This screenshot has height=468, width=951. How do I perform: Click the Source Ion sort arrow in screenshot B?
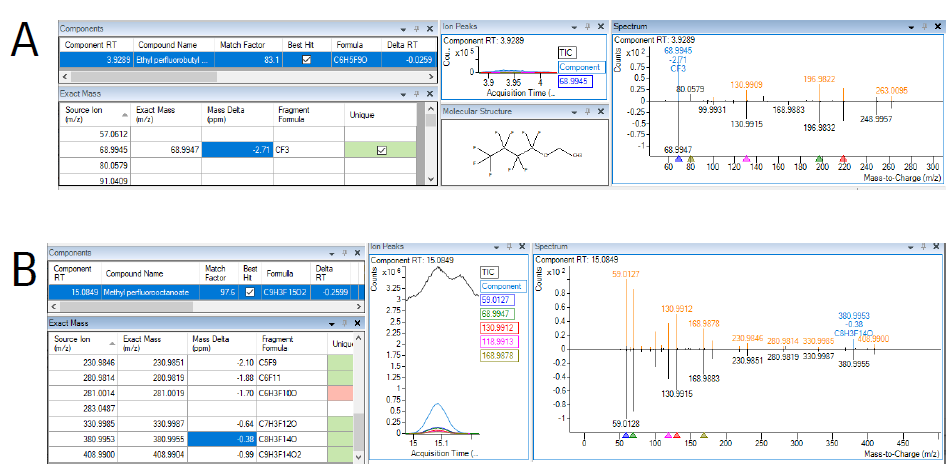pos(112,343)
